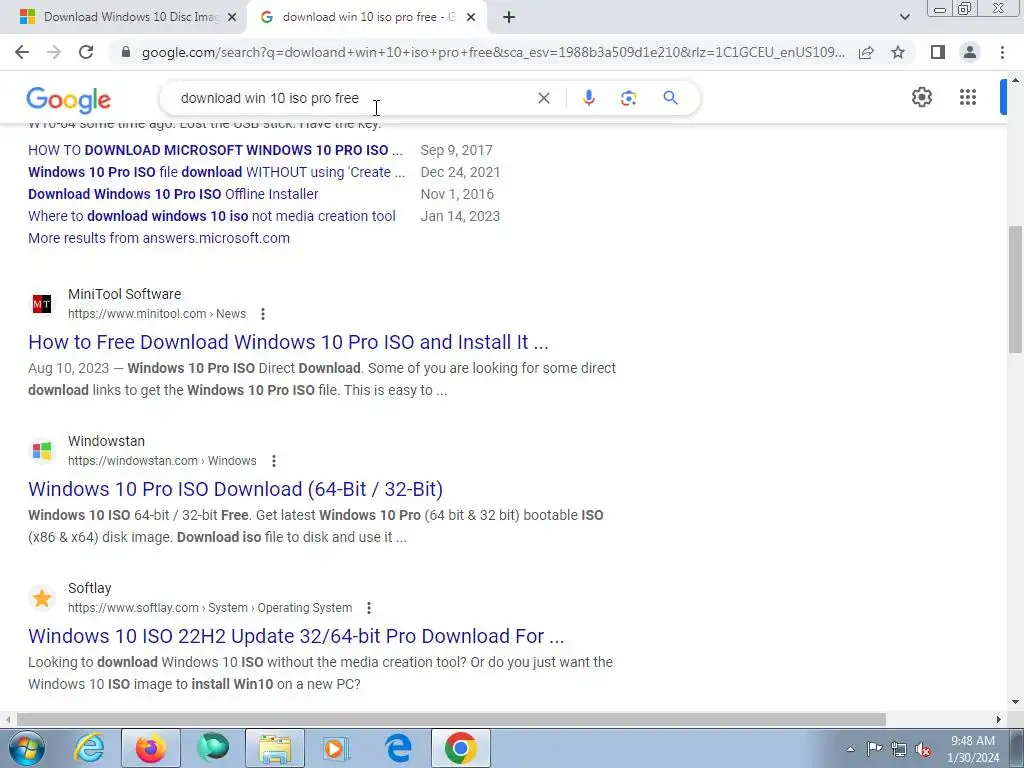Click the Jan 14, 2023 date text
Image resolution: width=1024 pixels, height=768 pixels.
pos(460,216)
